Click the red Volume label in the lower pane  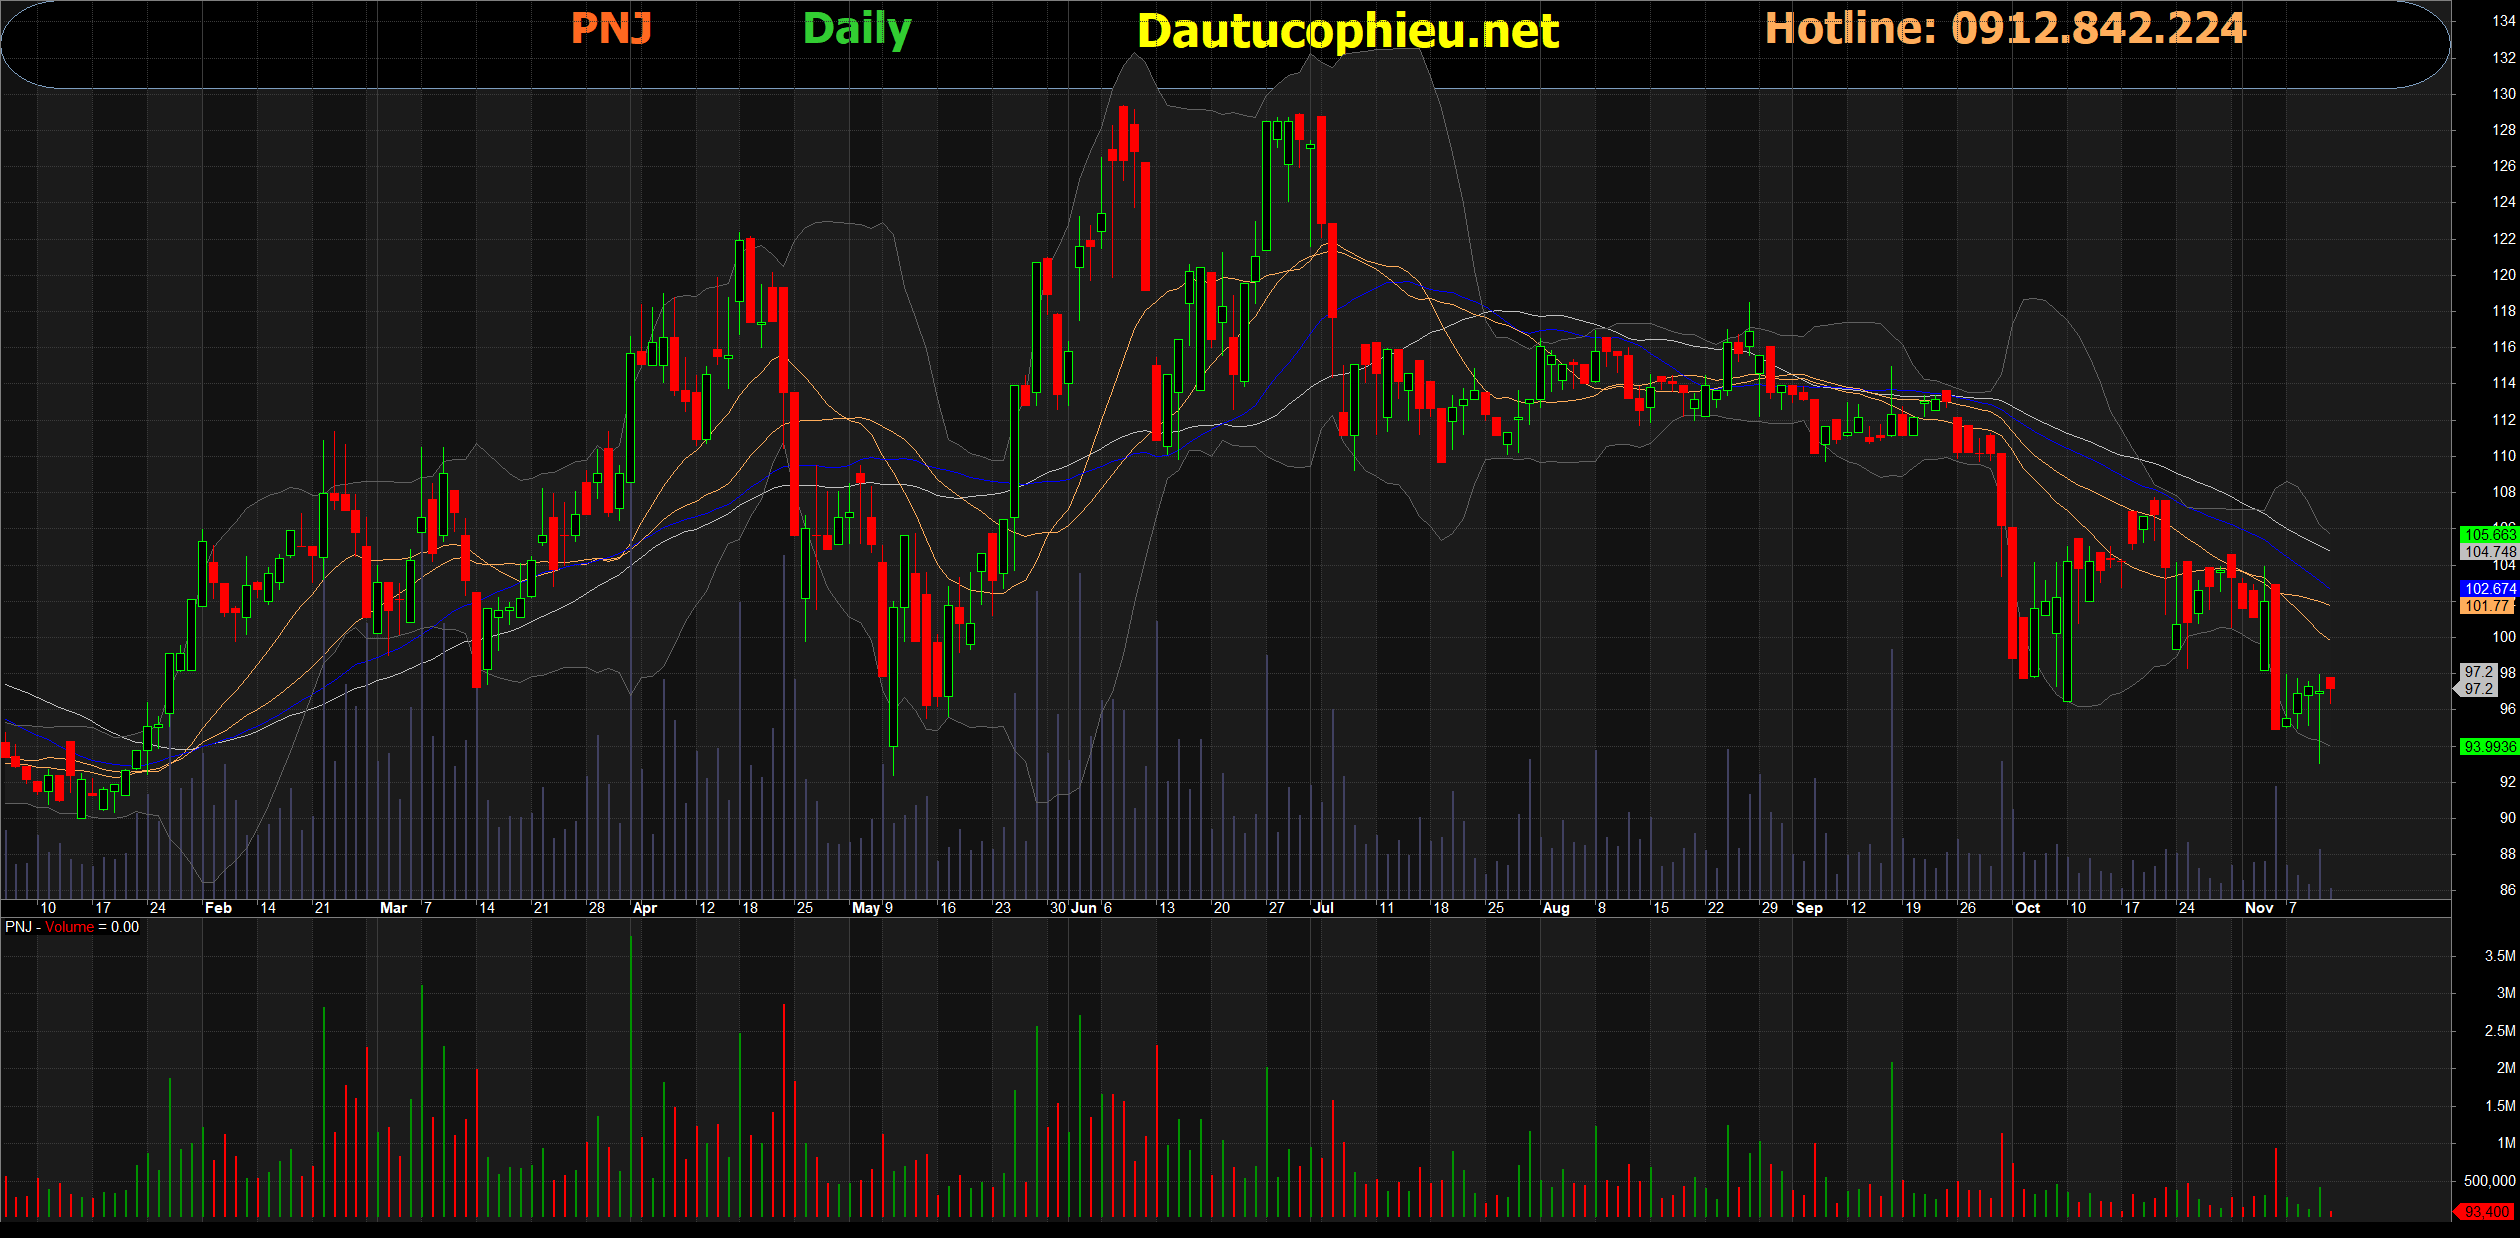pos(69,927)
